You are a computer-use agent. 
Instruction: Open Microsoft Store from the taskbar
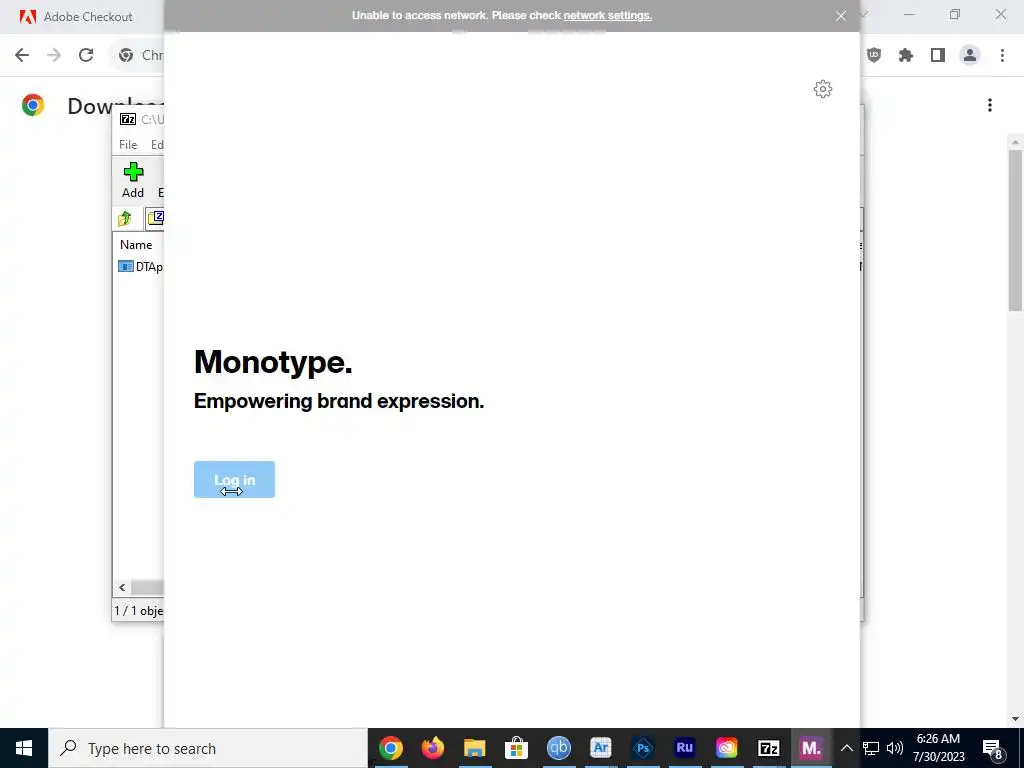pos(517,748)
